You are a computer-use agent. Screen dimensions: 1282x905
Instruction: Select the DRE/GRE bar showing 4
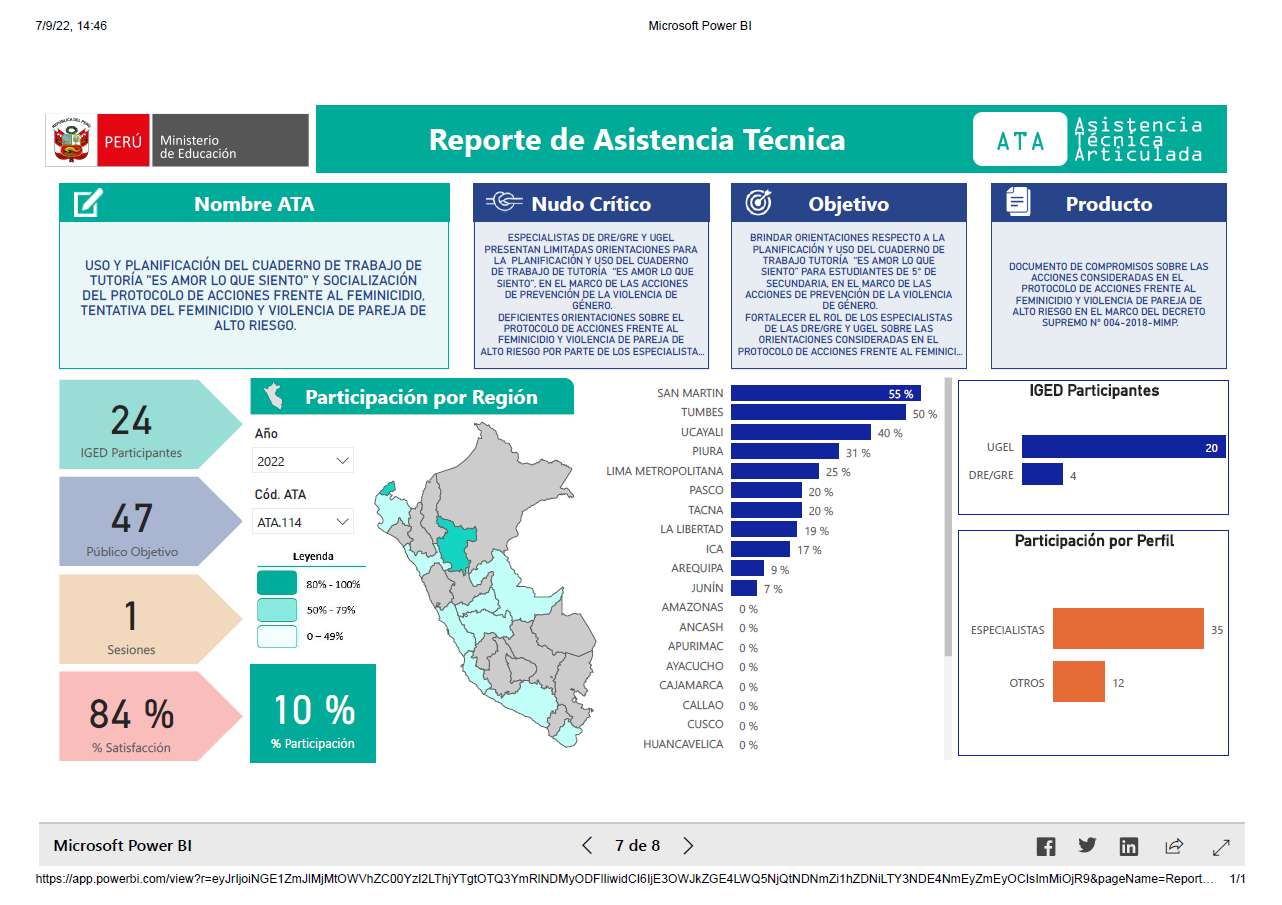point(1042,475)
